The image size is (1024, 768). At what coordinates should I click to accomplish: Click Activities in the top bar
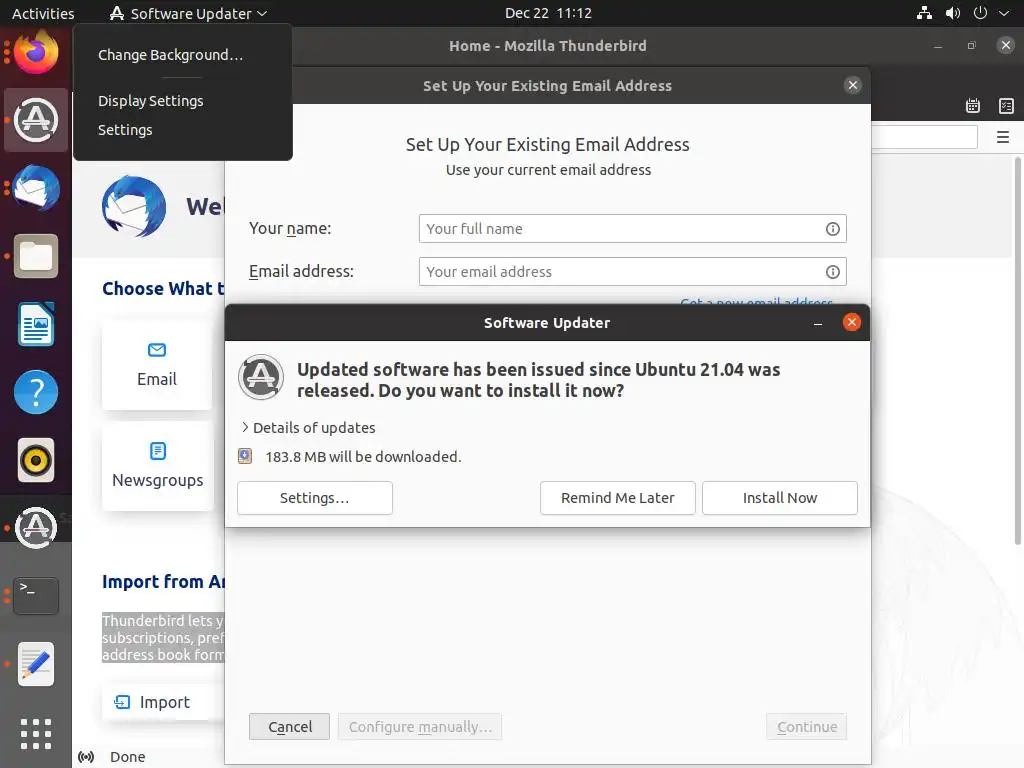point(43,13)
